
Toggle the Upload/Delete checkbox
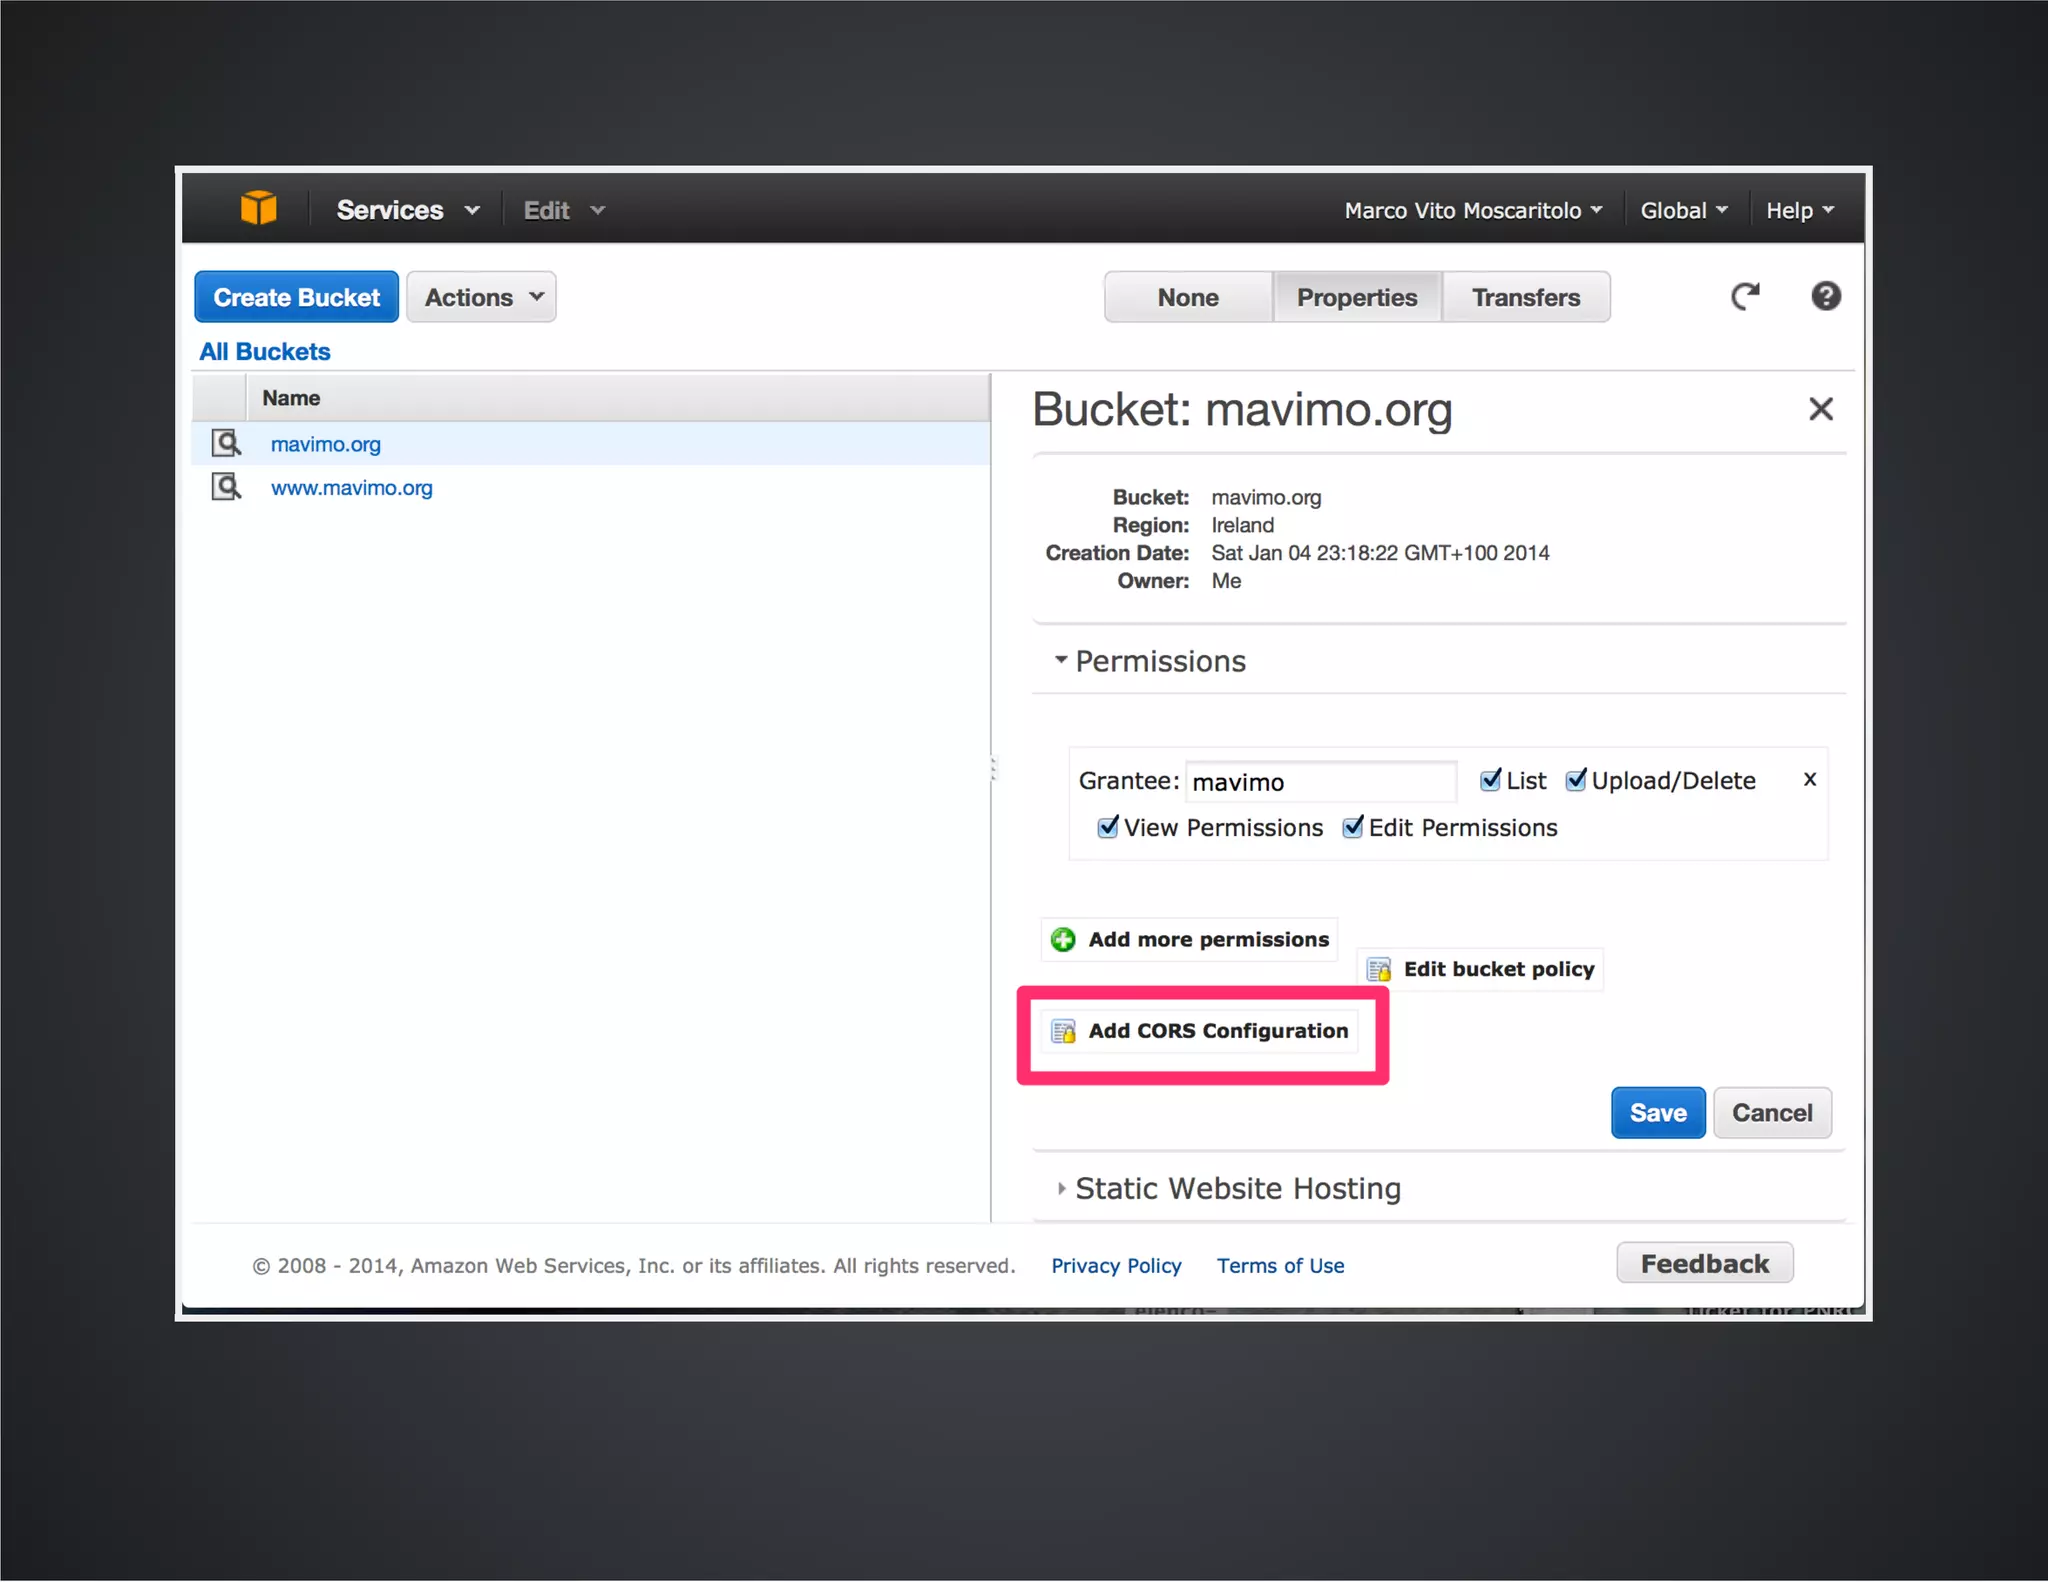pos(1576,780)
